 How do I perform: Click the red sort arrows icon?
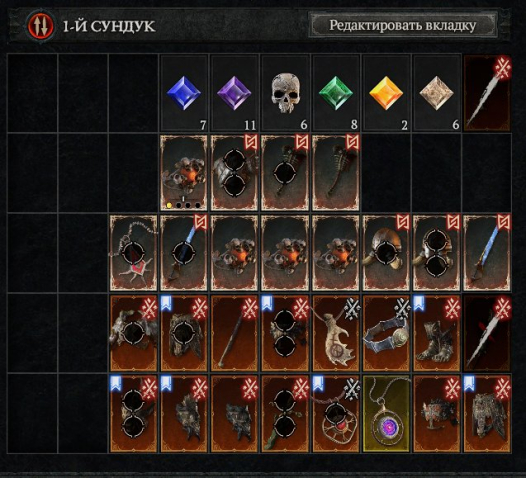click(41, 26)
